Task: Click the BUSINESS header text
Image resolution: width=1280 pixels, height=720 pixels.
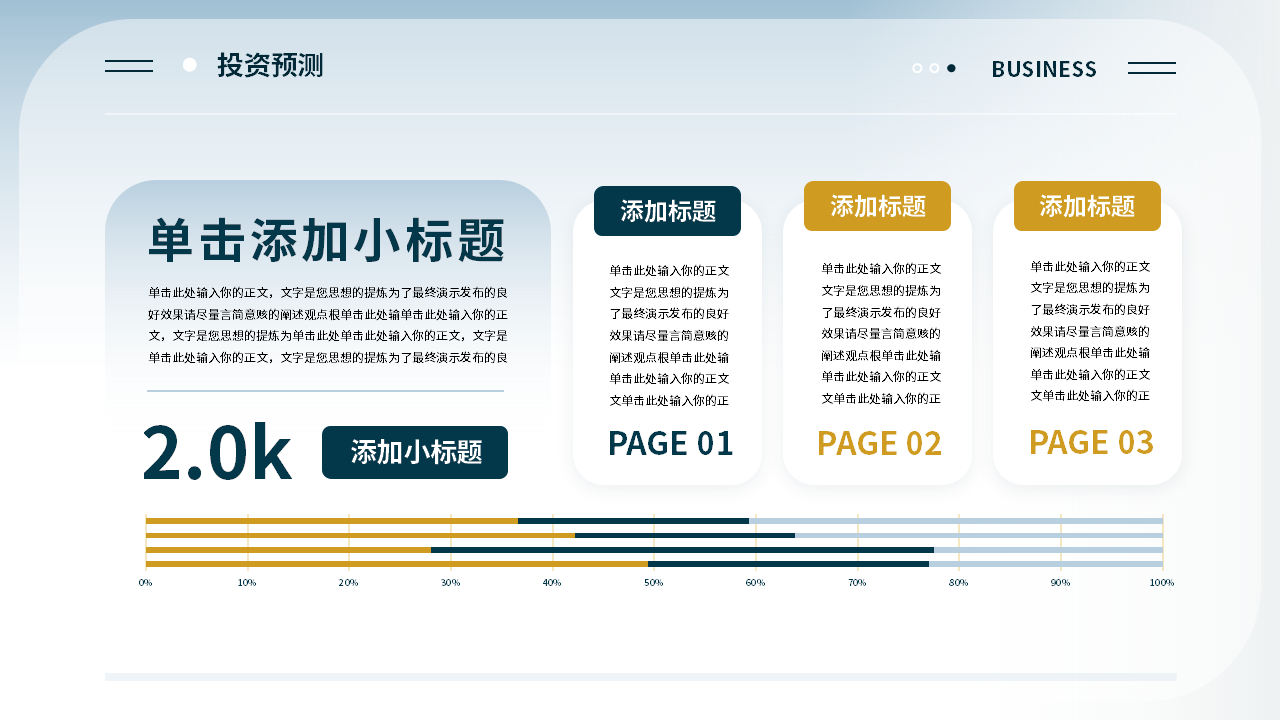Action: coord(1044,69)
